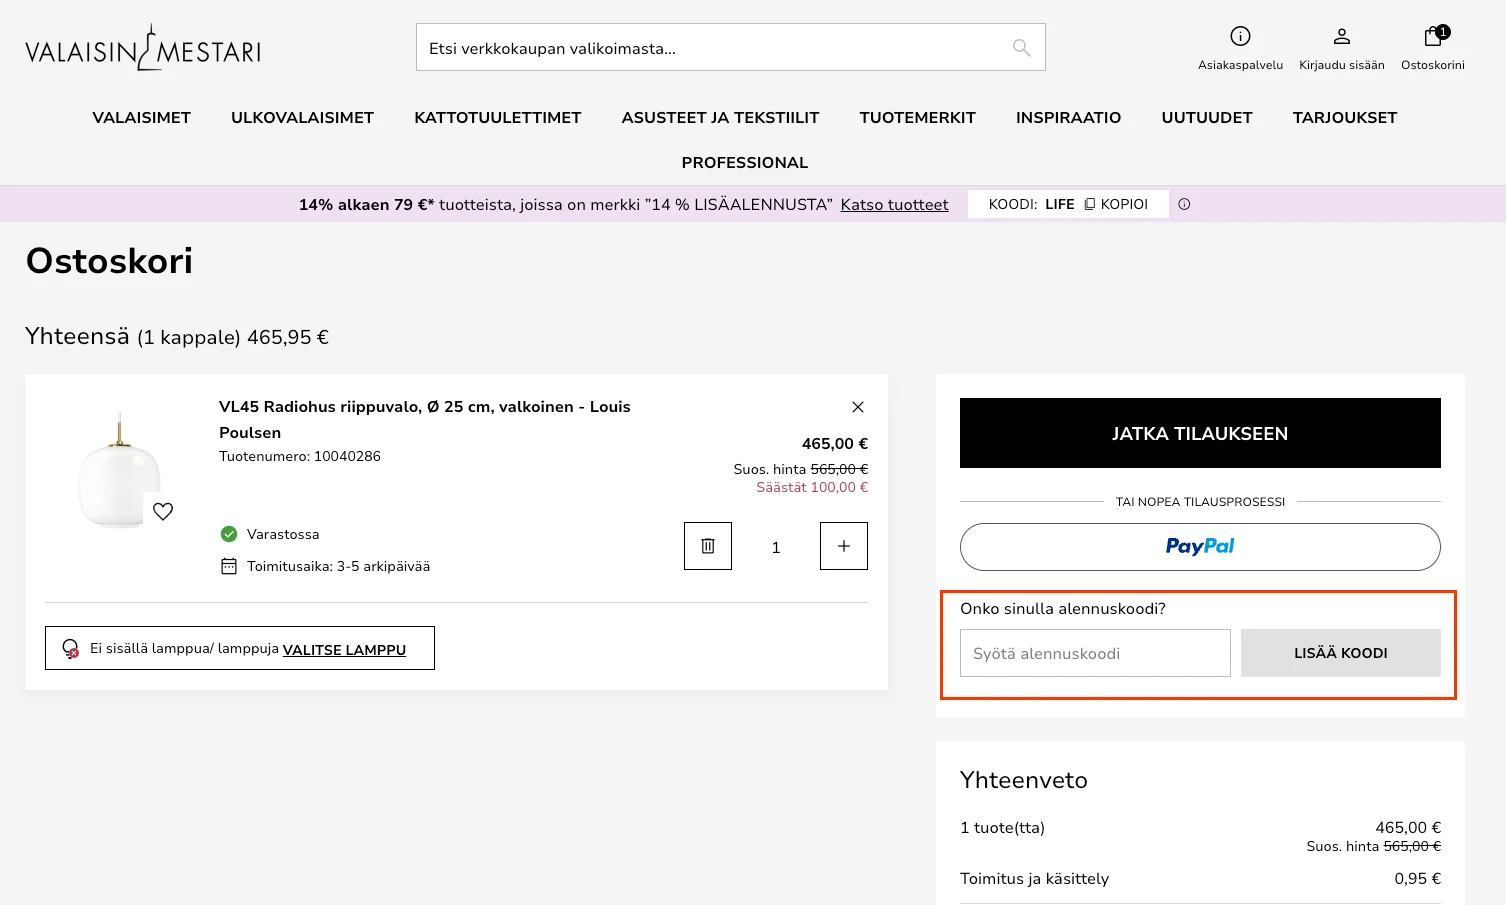Remove product with the X icon

click(x=857, y=407)
